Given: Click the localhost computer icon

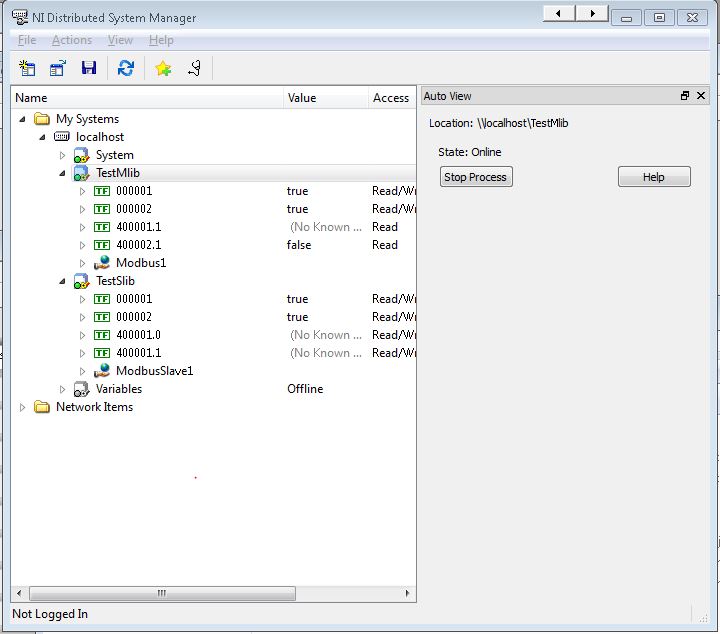Looking at the screenshot, I should 62,136.
